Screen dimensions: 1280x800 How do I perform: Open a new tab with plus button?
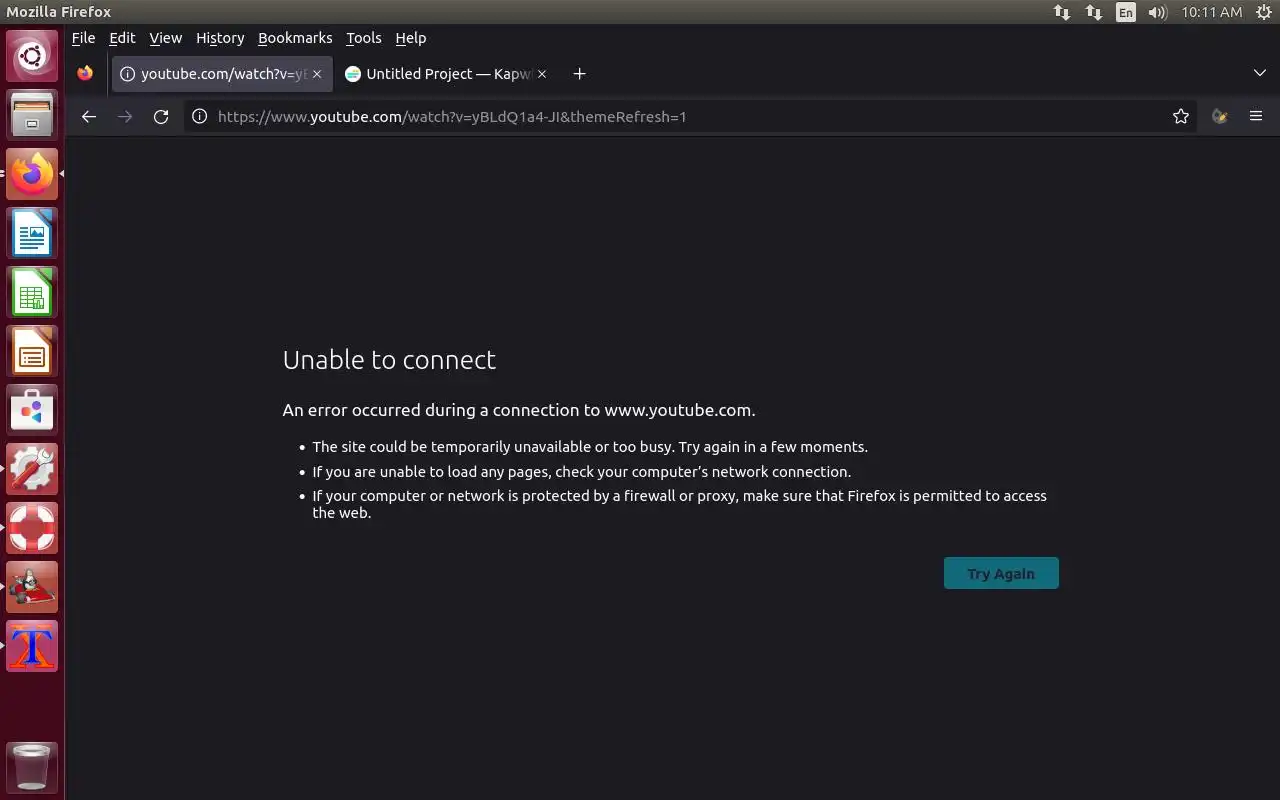tap(579, 74)
